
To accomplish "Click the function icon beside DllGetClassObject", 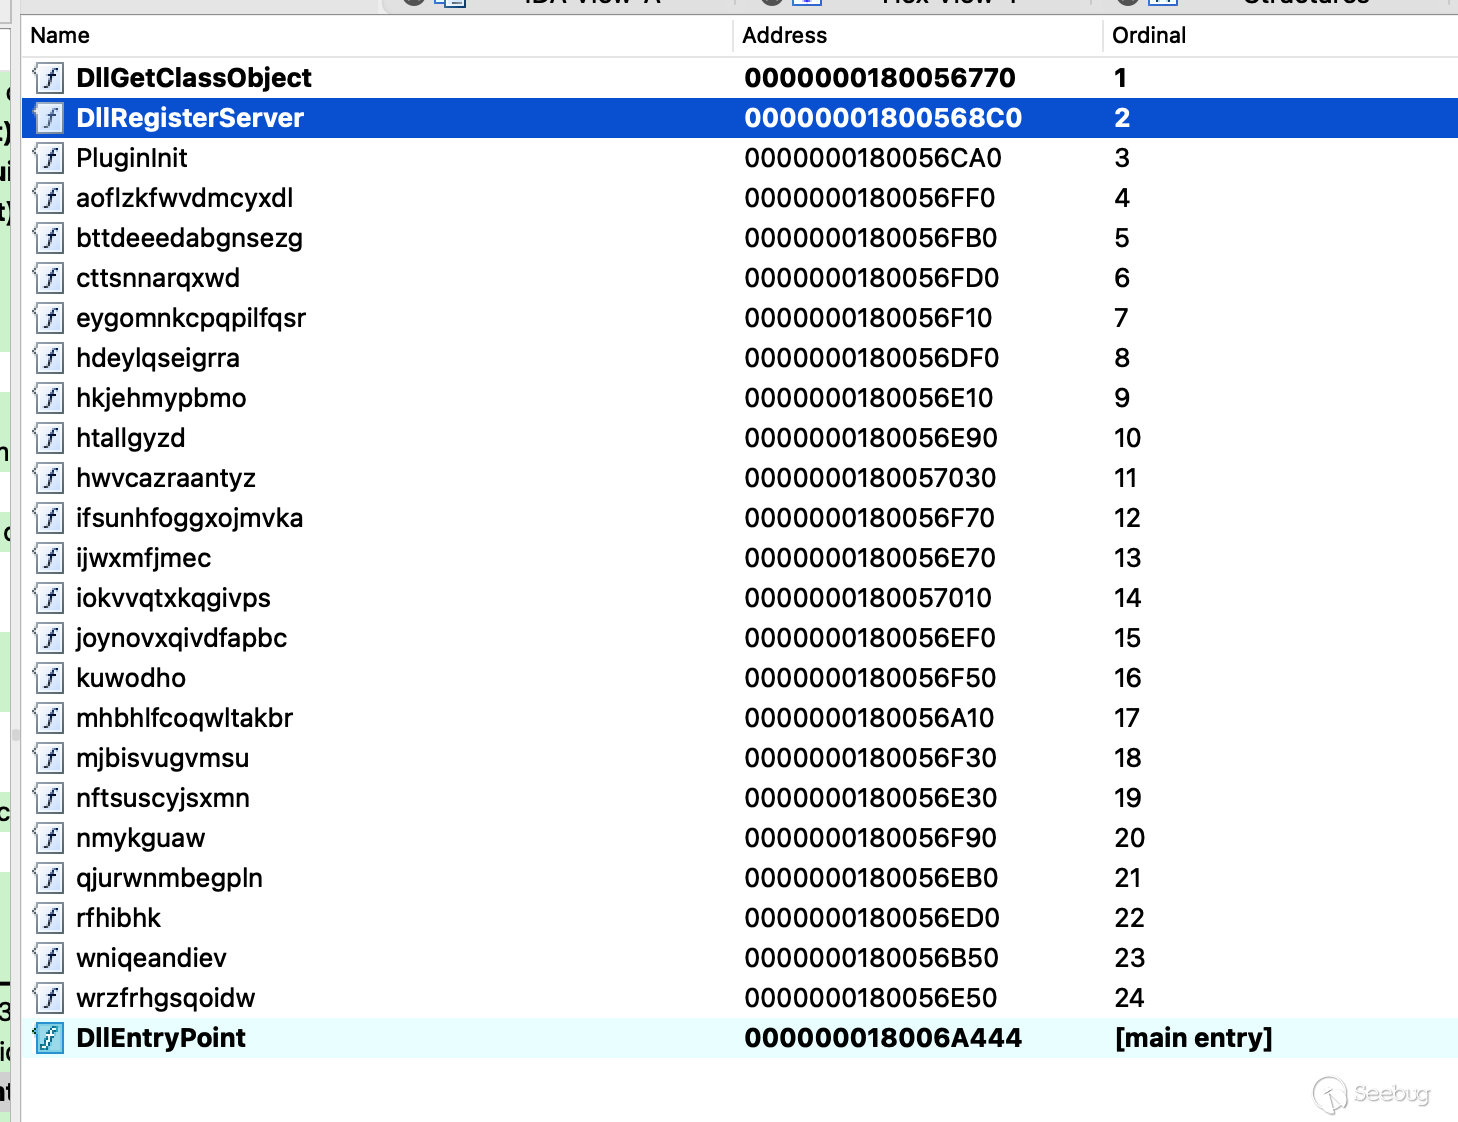I will click(49, 77).
